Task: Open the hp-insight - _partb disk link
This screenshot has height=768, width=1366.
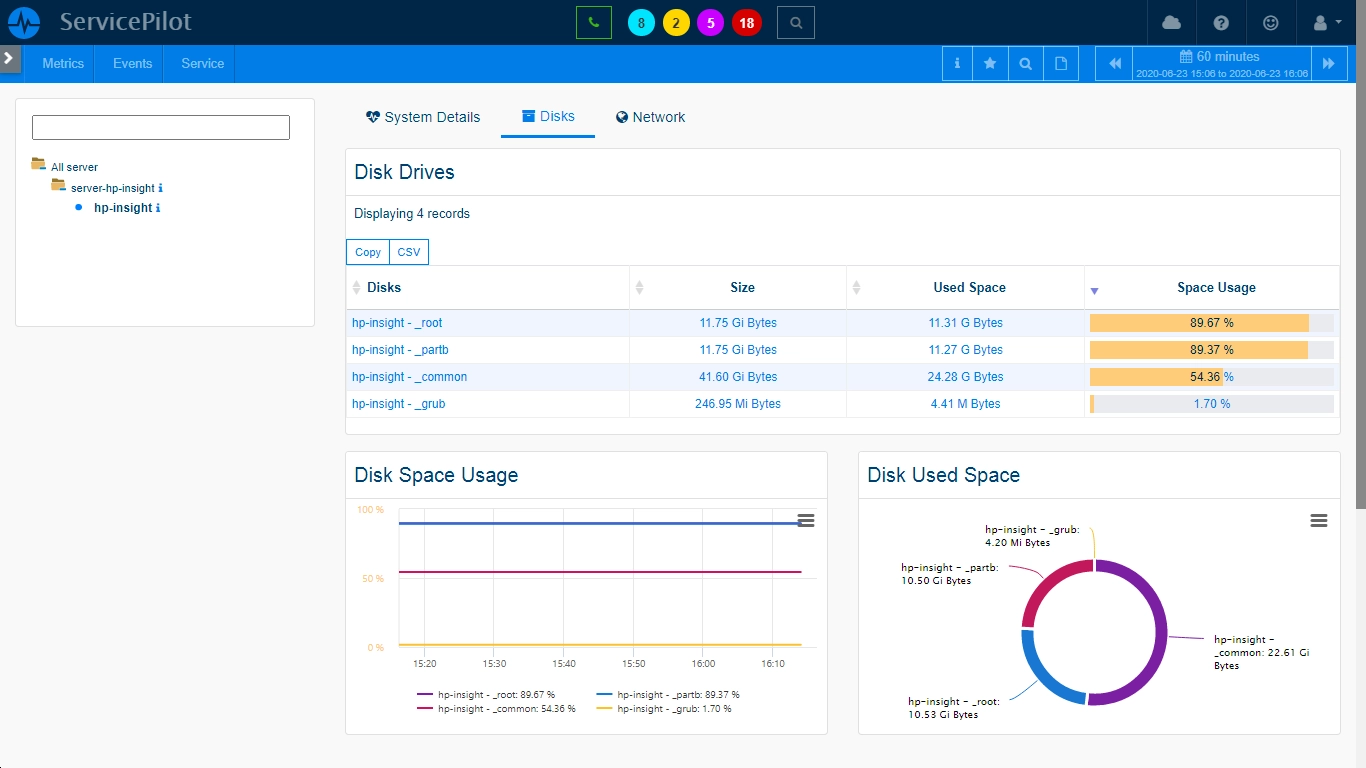Action: pyautogui.click(x=400, y=350)
